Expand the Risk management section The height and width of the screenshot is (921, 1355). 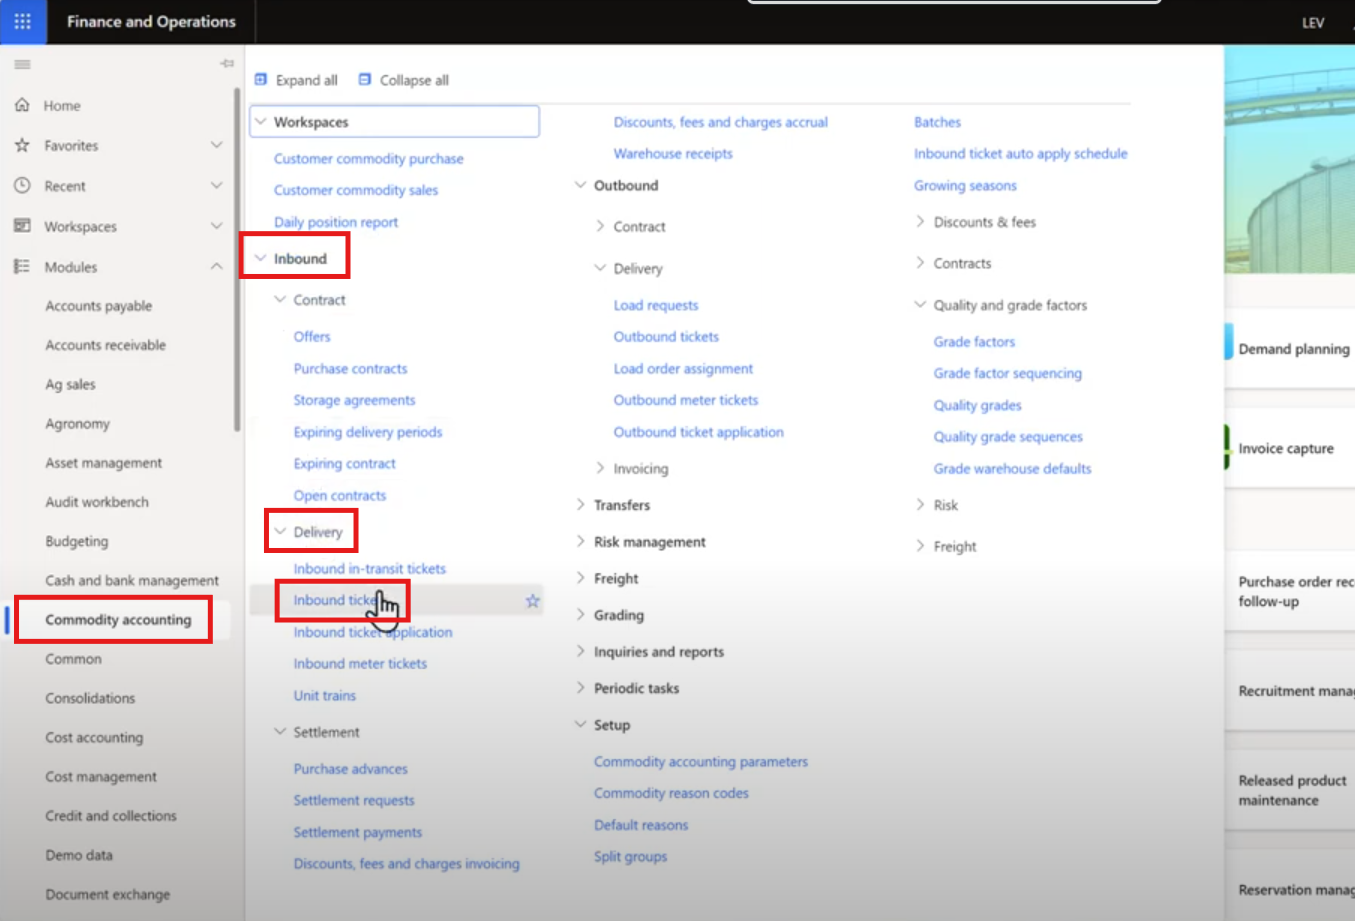(580, 541)
